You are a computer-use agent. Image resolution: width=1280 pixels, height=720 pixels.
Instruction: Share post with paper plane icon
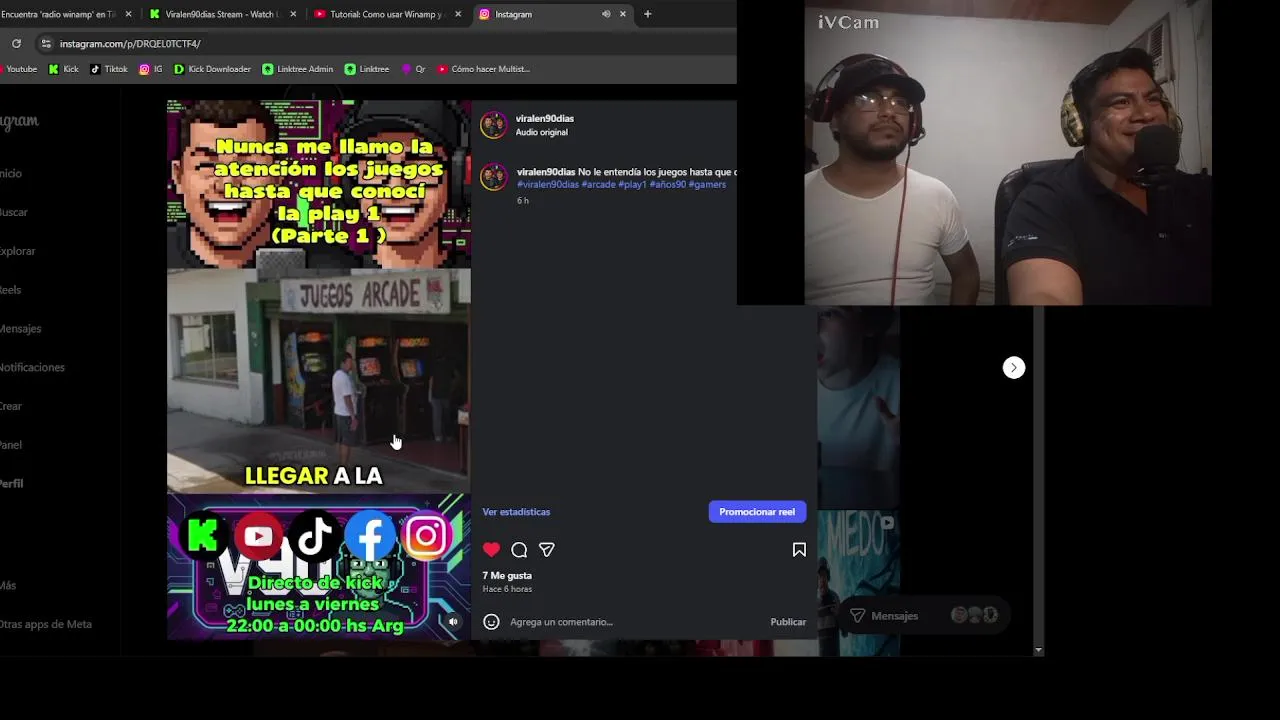pos(547,550)
